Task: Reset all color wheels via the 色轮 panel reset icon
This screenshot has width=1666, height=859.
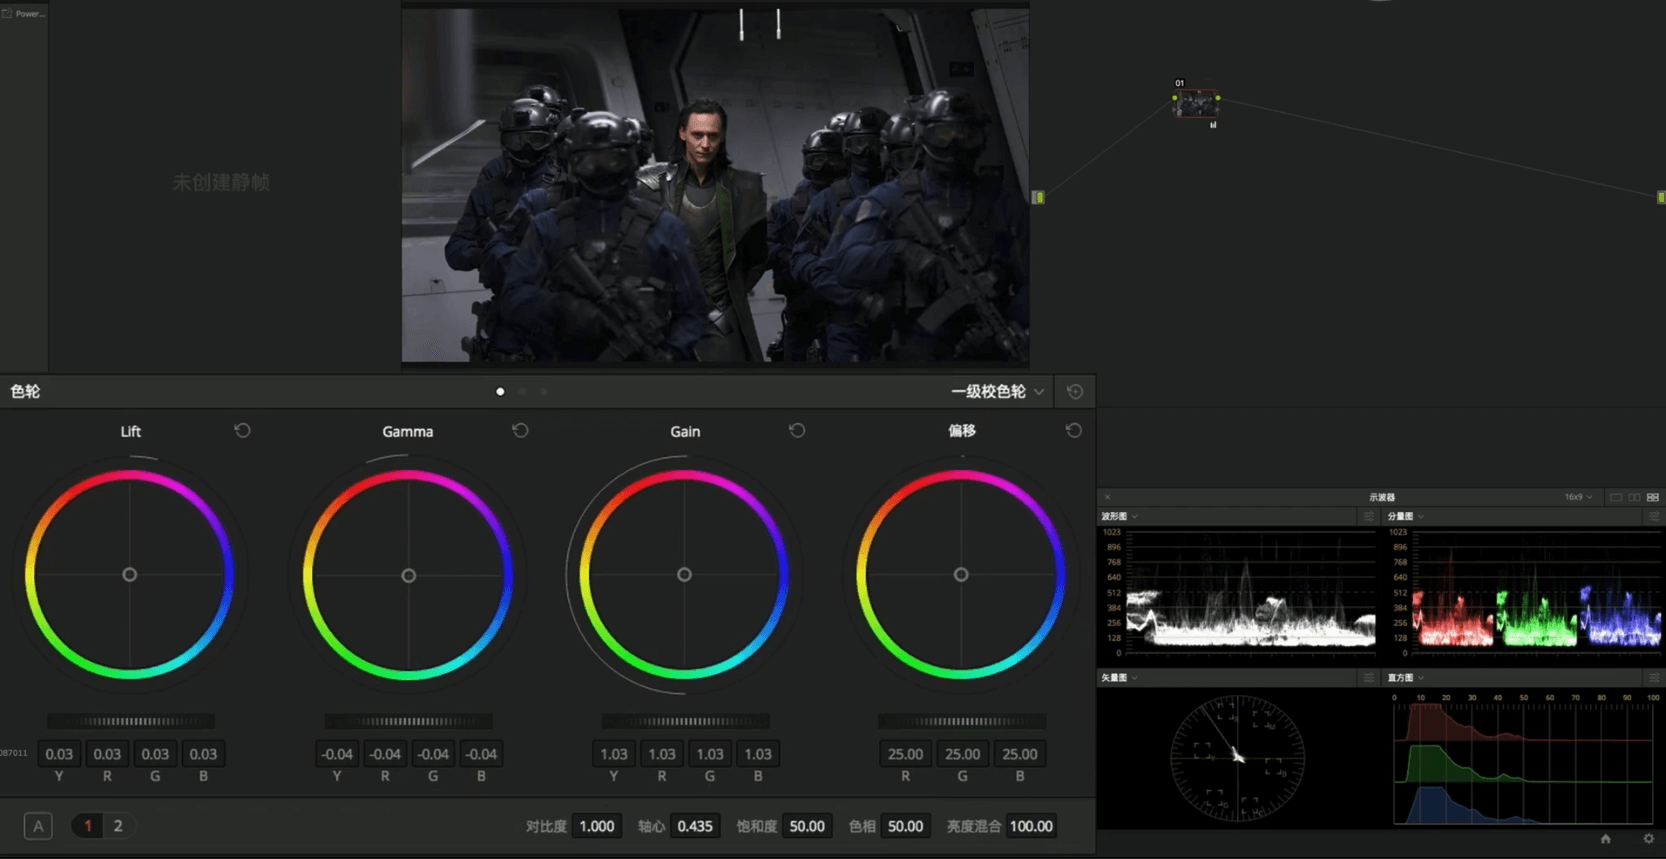Action: click(x=1075, y=392)
